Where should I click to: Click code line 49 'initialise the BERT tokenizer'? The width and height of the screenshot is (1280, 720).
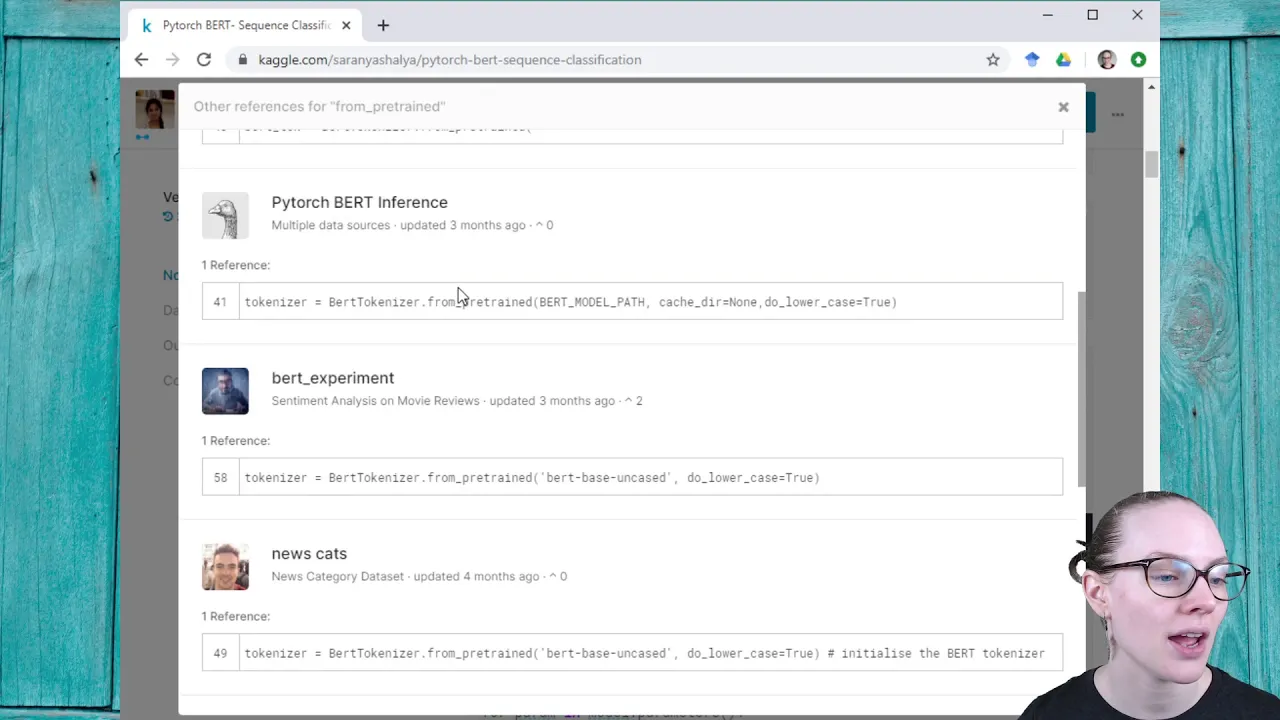(x=632, y=653)
